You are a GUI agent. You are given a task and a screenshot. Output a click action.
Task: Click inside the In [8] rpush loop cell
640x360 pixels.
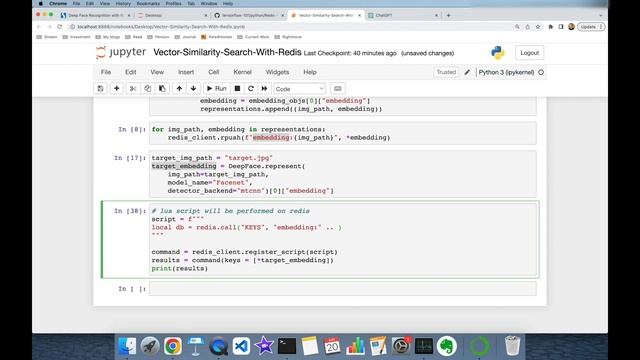click(343, 133)
